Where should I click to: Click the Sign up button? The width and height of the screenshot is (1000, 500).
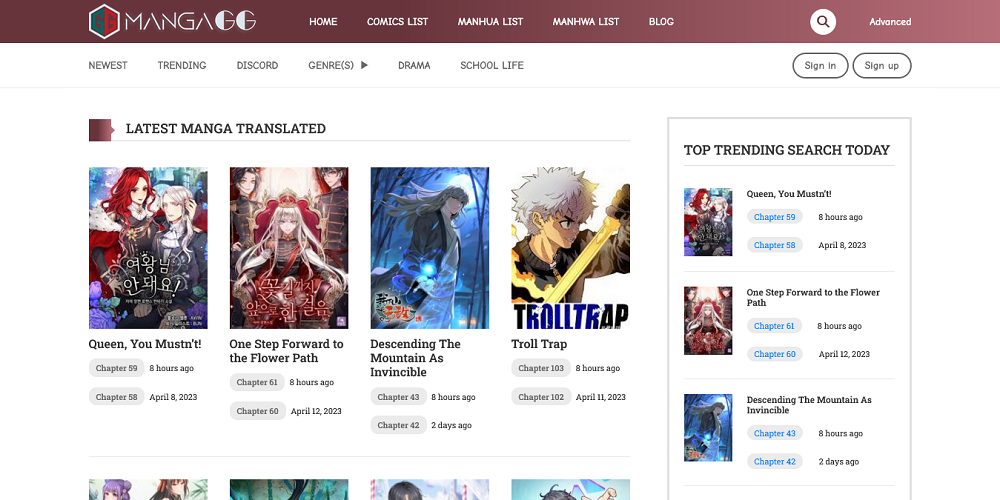click(x=882, y=66)
